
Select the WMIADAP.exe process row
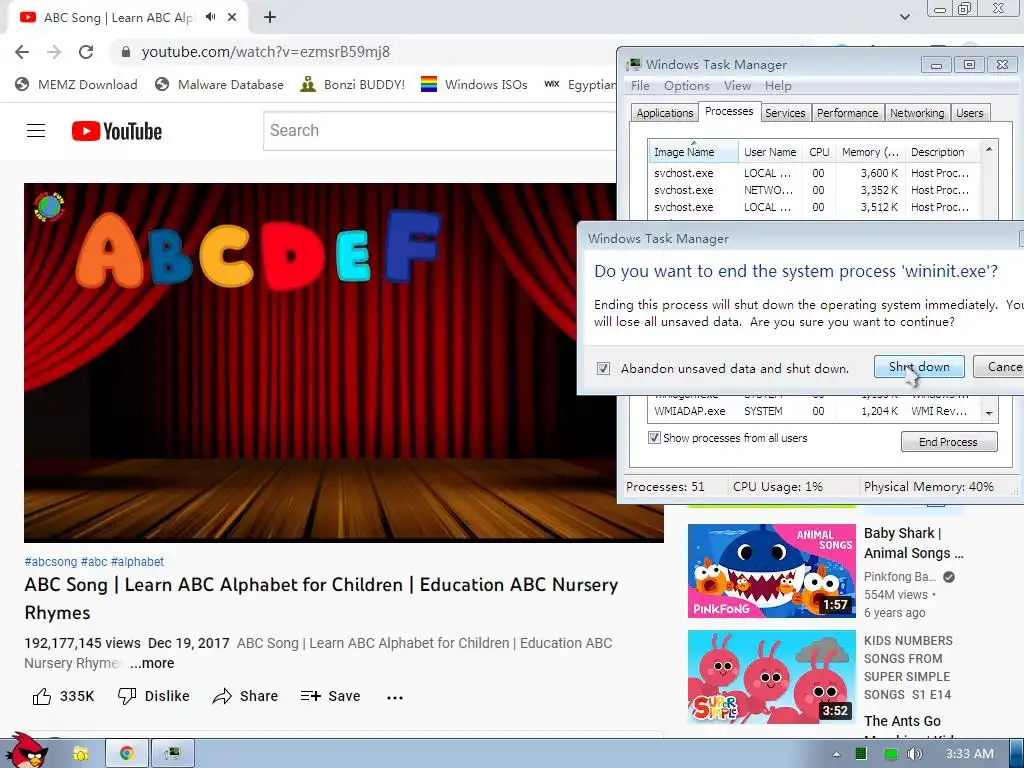(814, 411)
